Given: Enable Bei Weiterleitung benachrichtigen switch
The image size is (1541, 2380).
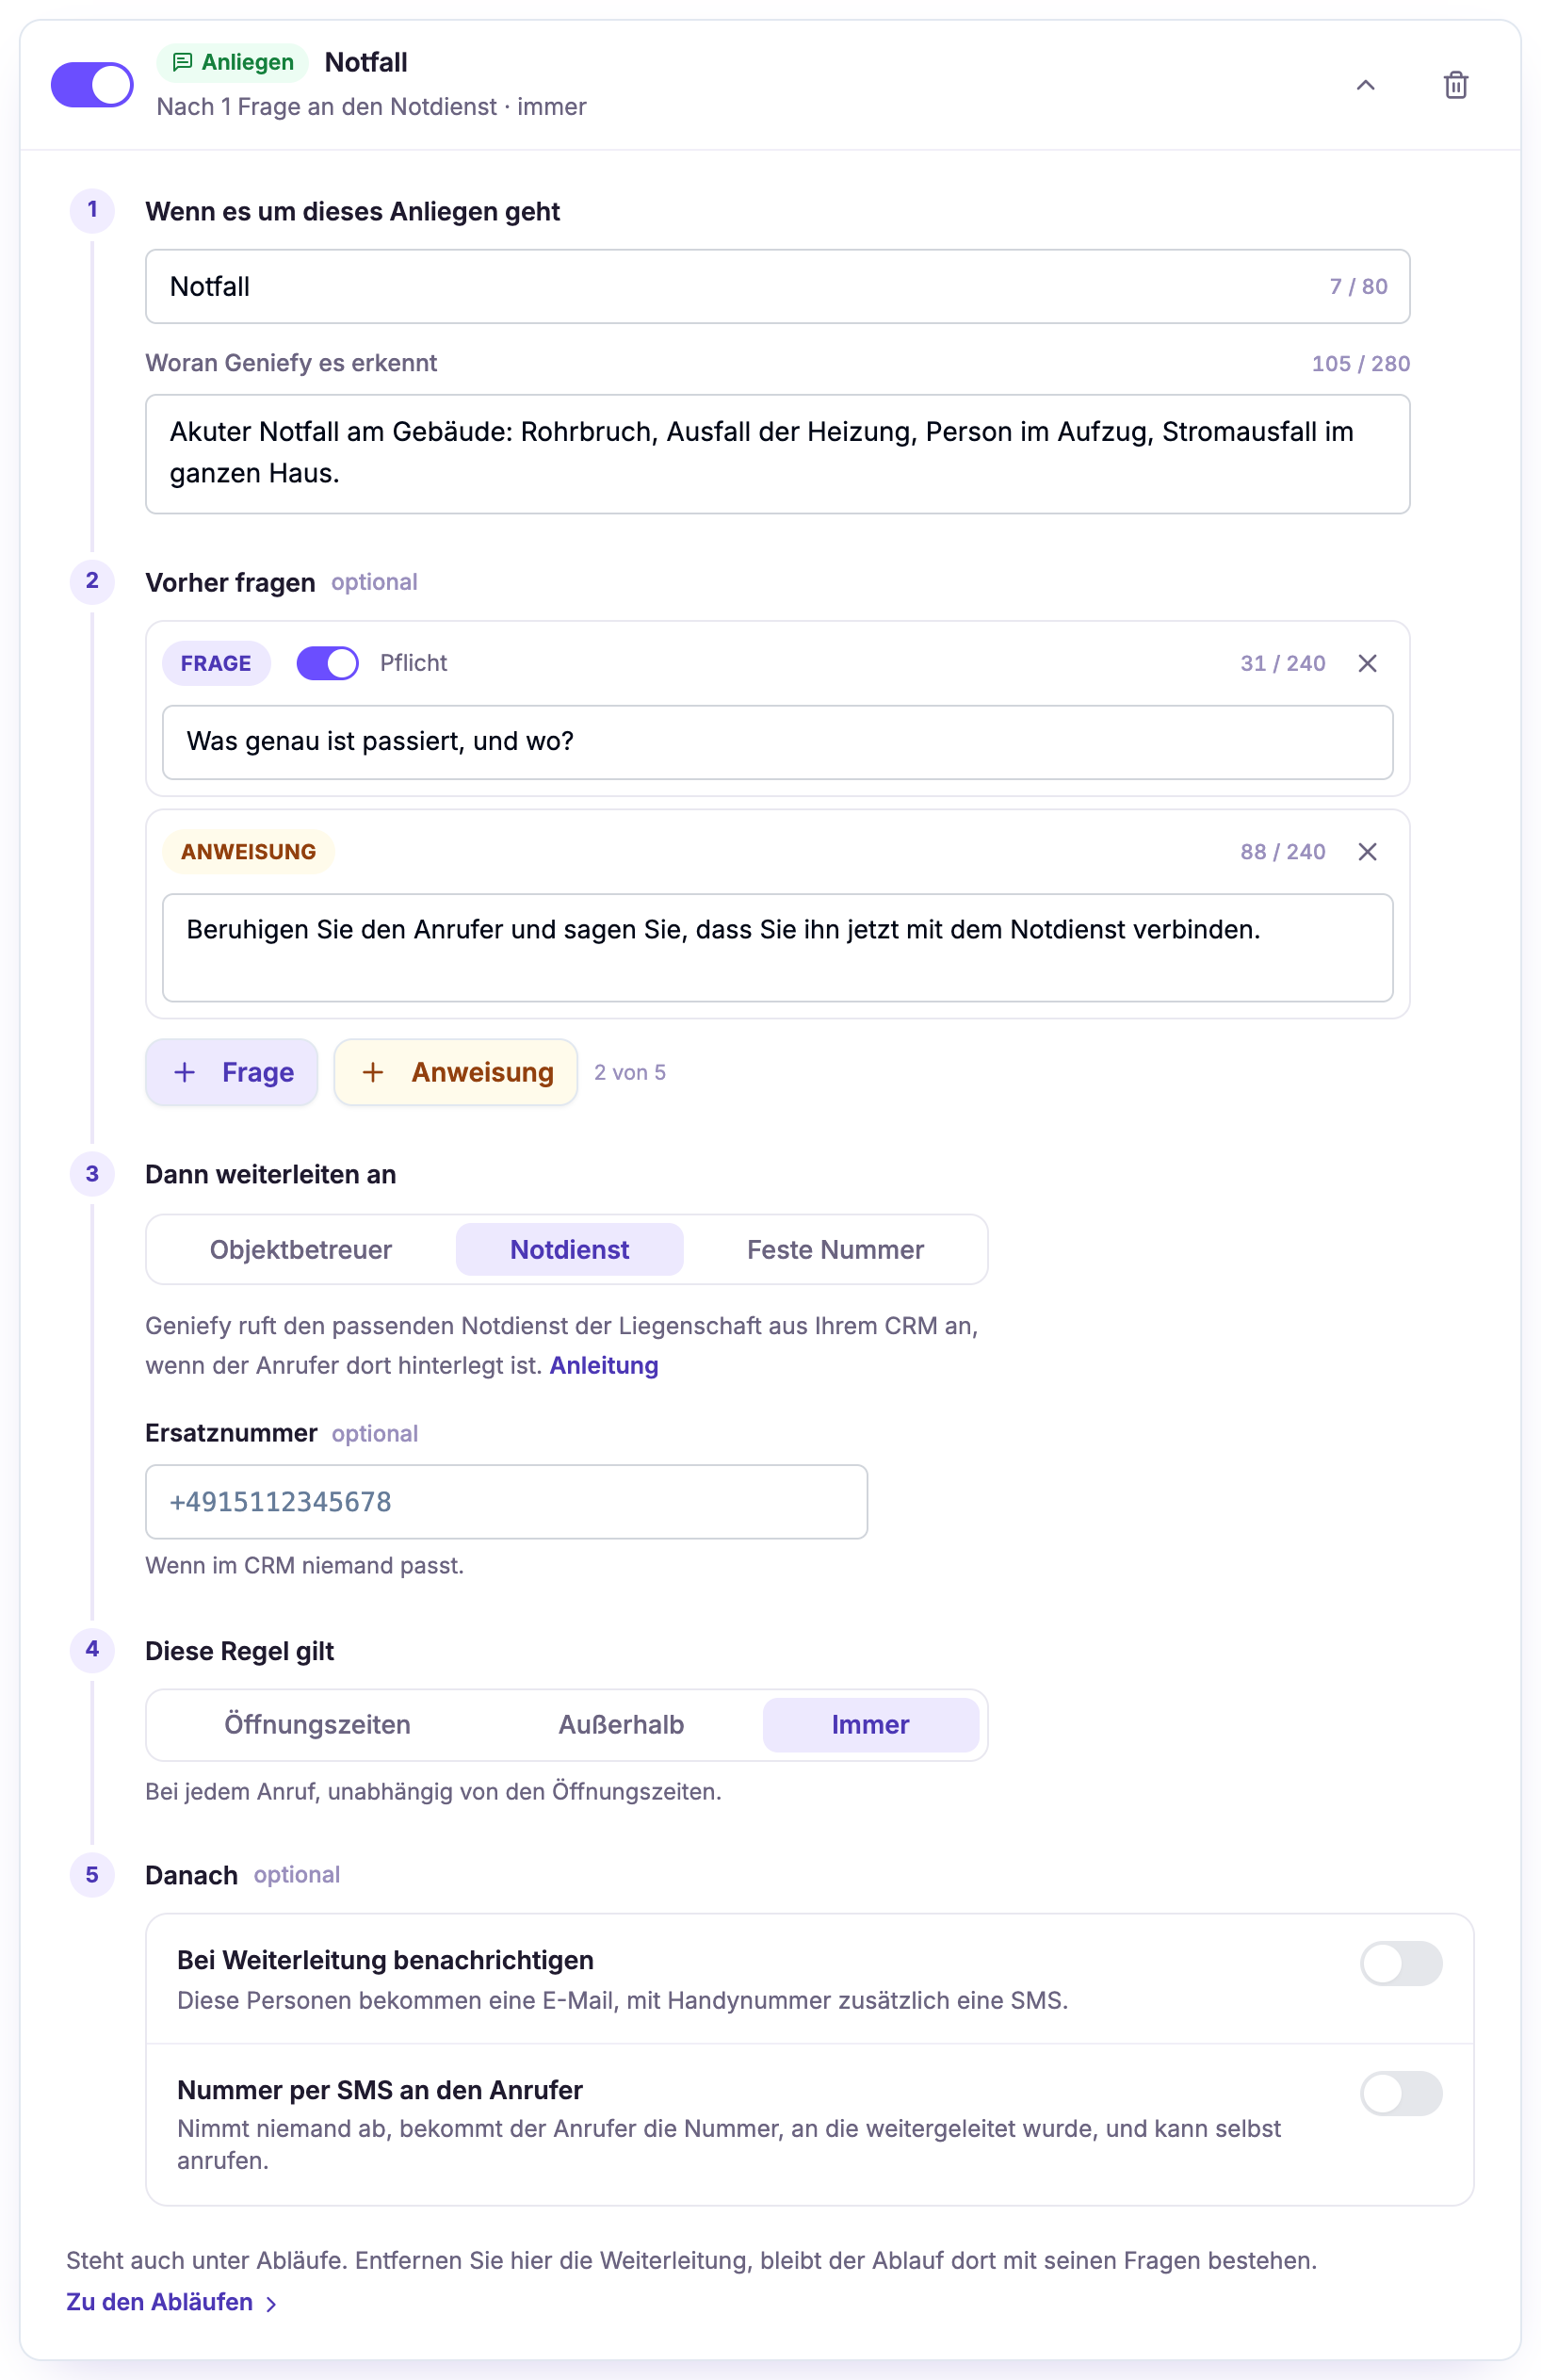Looking at the screenshot, I should [1401, 1963].
